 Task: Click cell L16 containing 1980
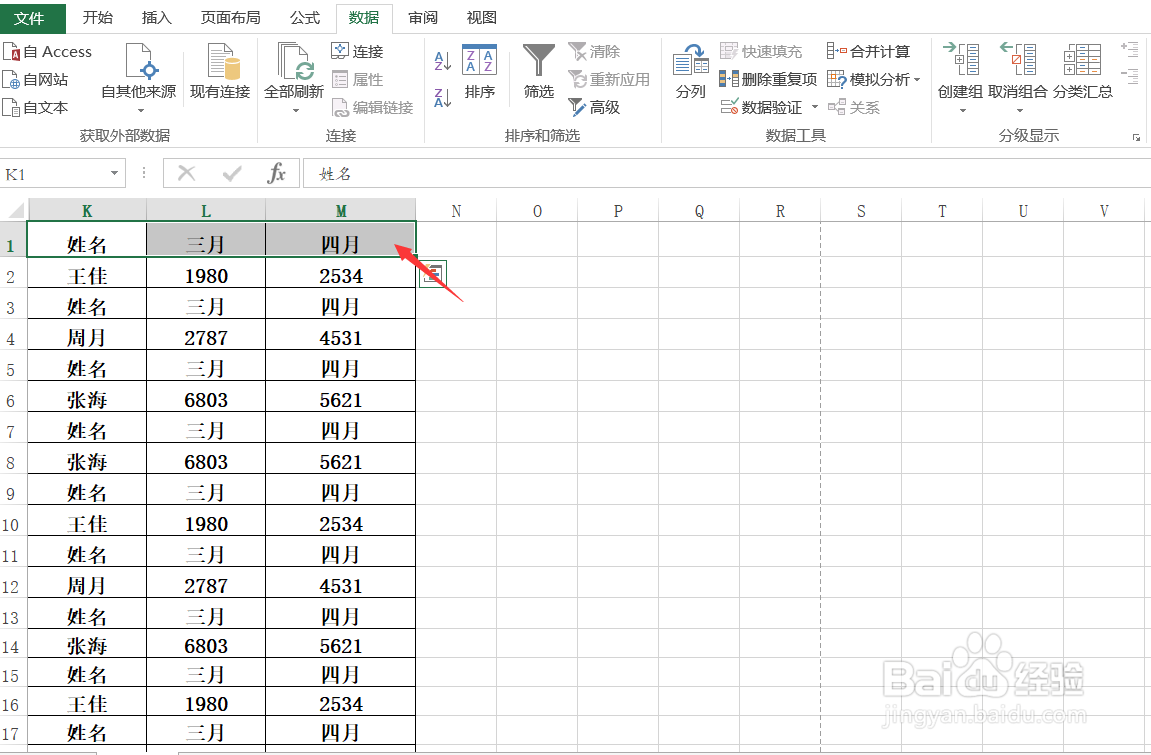pos(206,704)
